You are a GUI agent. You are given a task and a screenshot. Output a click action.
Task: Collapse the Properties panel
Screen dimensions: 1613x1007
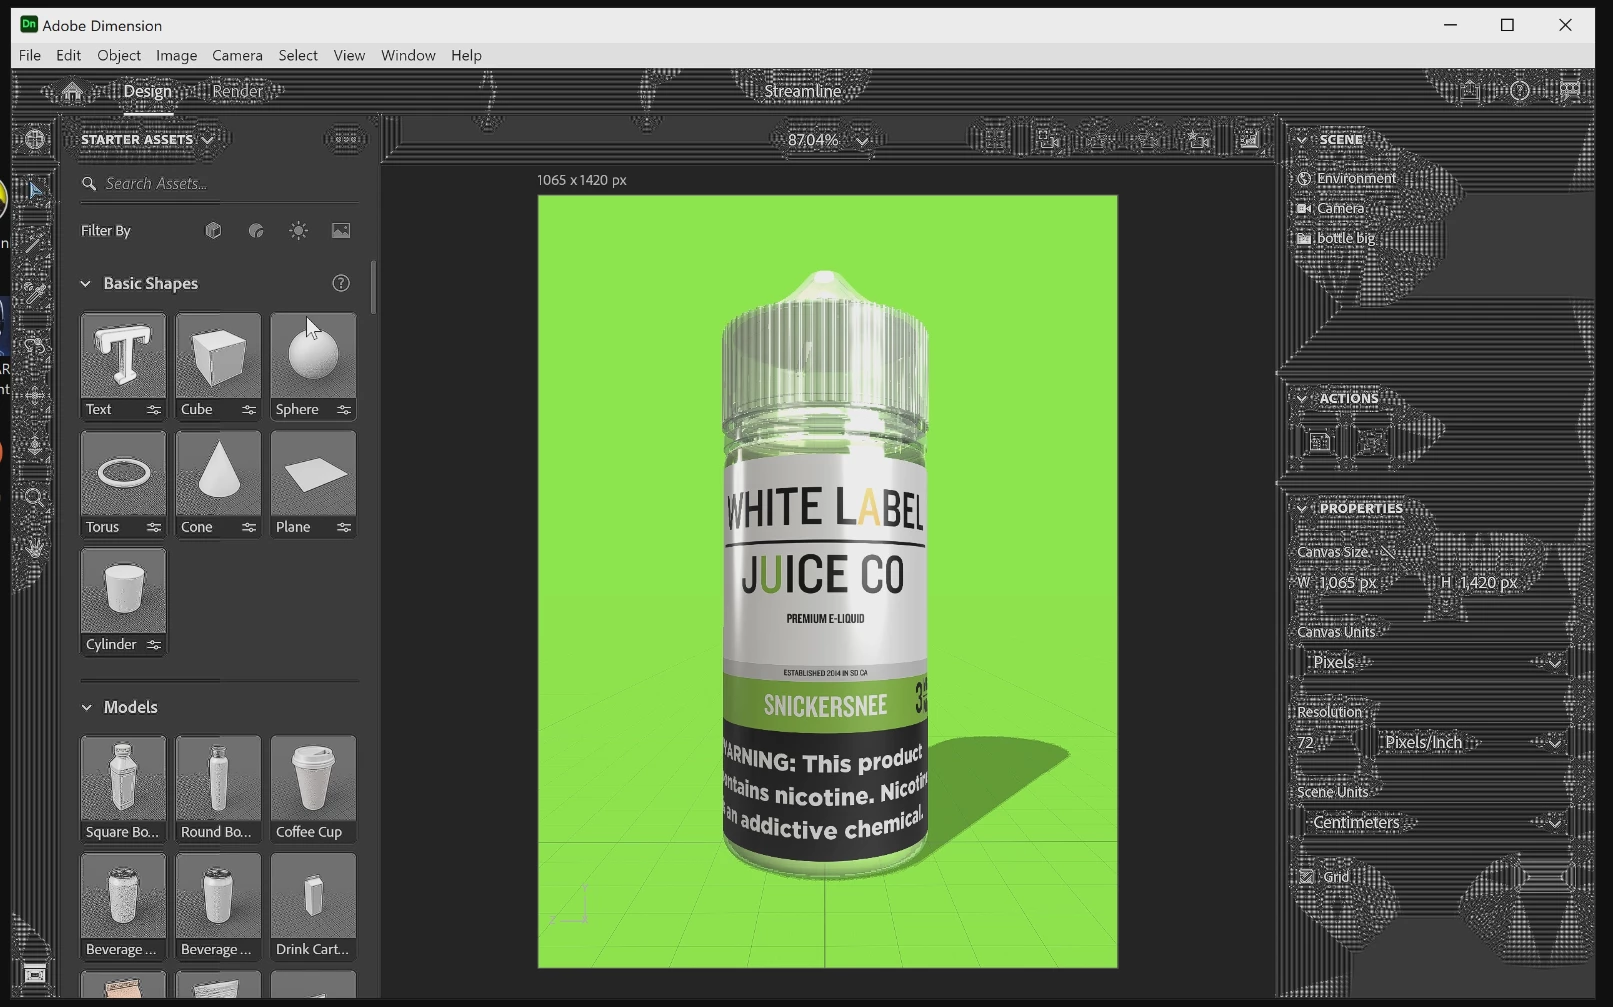coord(1302,508)
